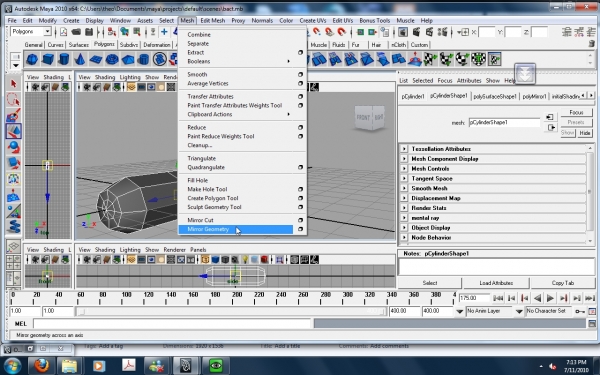Click the Select button in the Attribute Editor
The width and height of the screenshot is (600, 375).
430,283
